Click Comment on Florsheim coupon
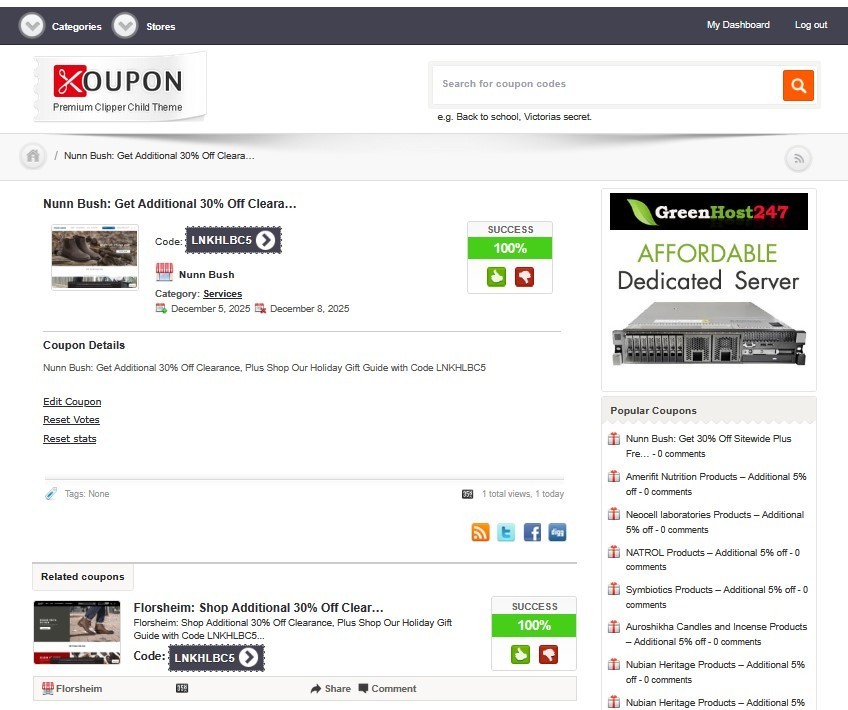Viewport: 848px width, 710px height. (x=387, y=688)
